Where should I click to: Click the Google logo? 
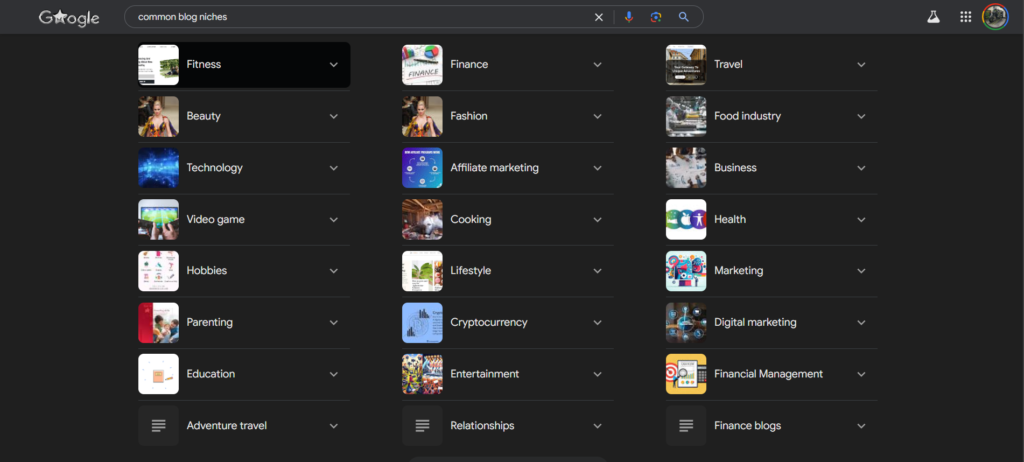69,17
